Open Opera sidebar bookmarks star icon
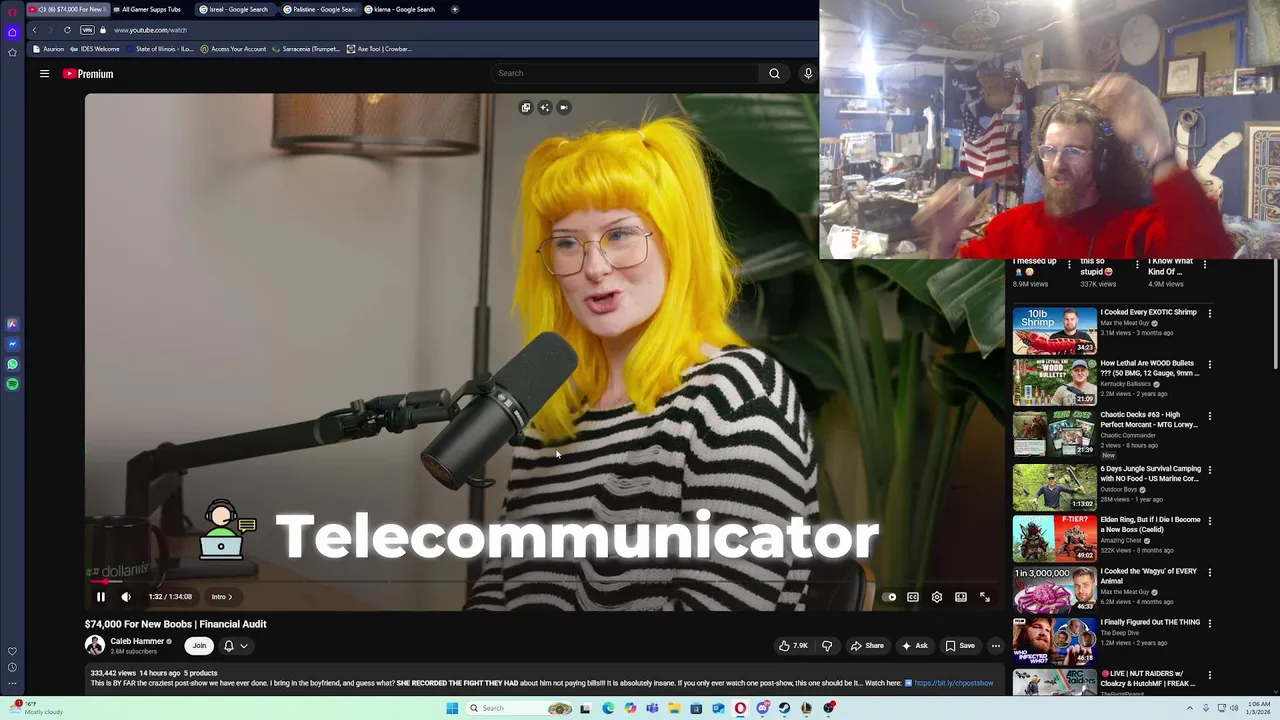Viewport: 1280px width, 720px height. point(12,52)
